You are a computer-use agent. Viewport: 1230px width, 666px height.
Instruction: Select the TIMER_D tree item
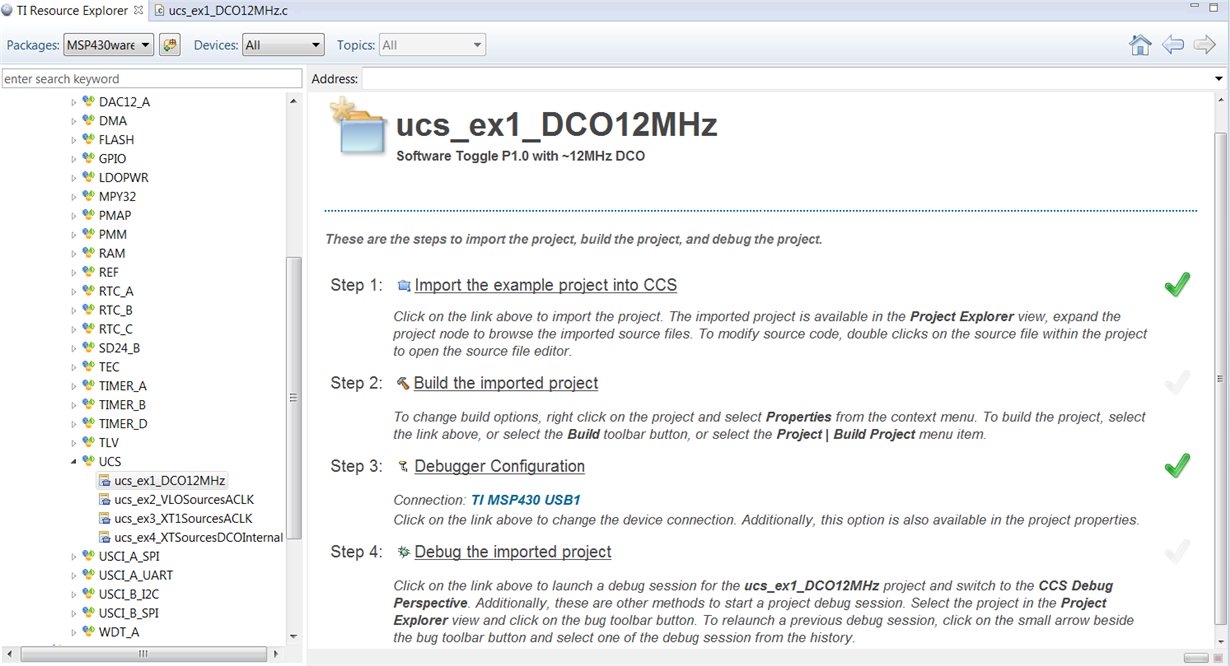123,424
